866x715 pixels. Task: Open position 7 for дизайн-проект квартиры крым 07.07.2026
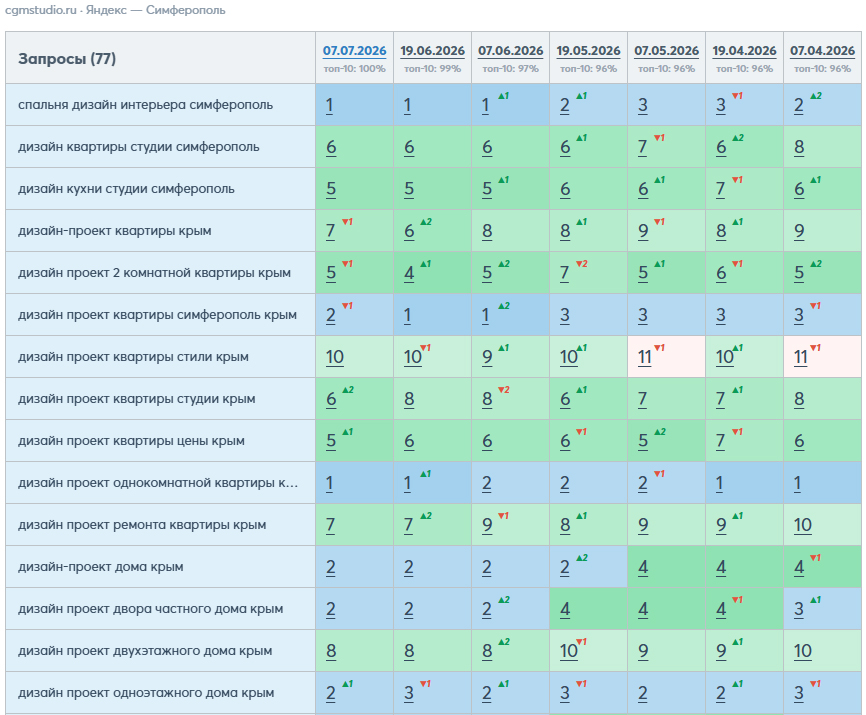click(330, 231)
